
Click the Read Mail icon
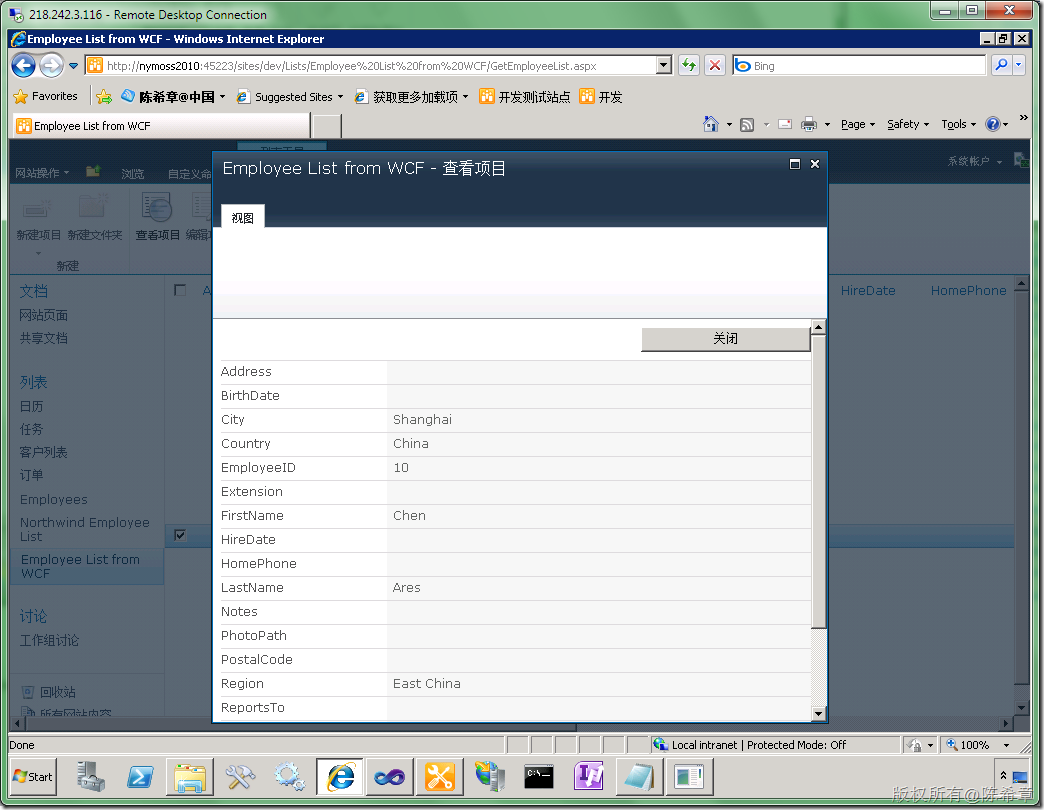coord(785,124)
